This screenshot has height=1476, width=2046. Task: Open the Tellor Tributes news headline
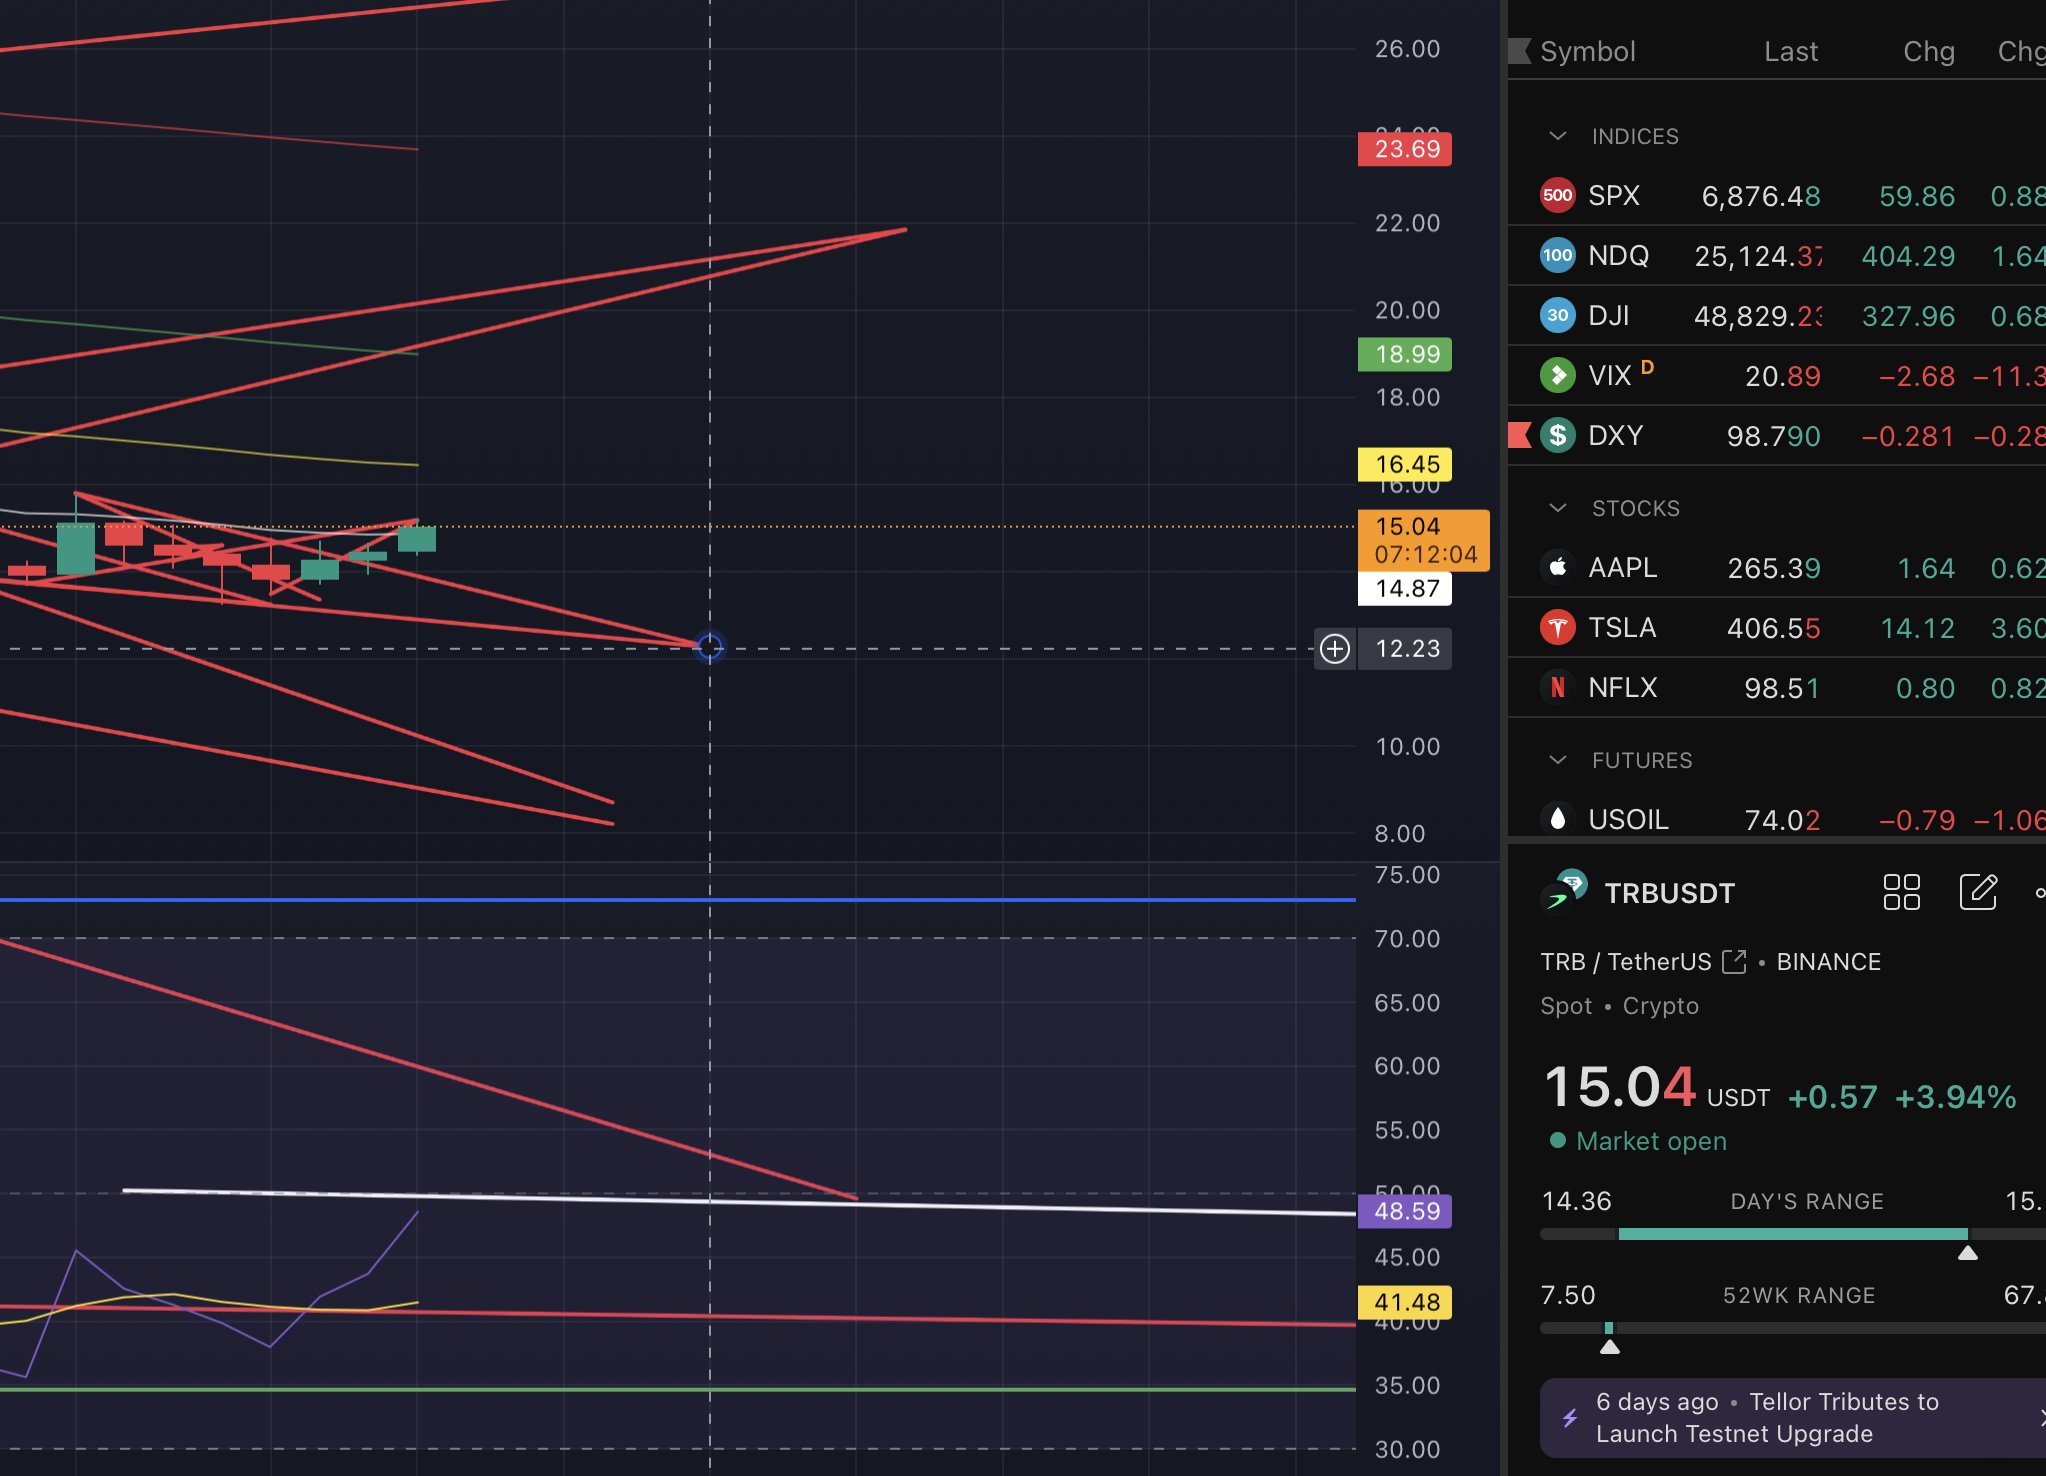1766,1418
